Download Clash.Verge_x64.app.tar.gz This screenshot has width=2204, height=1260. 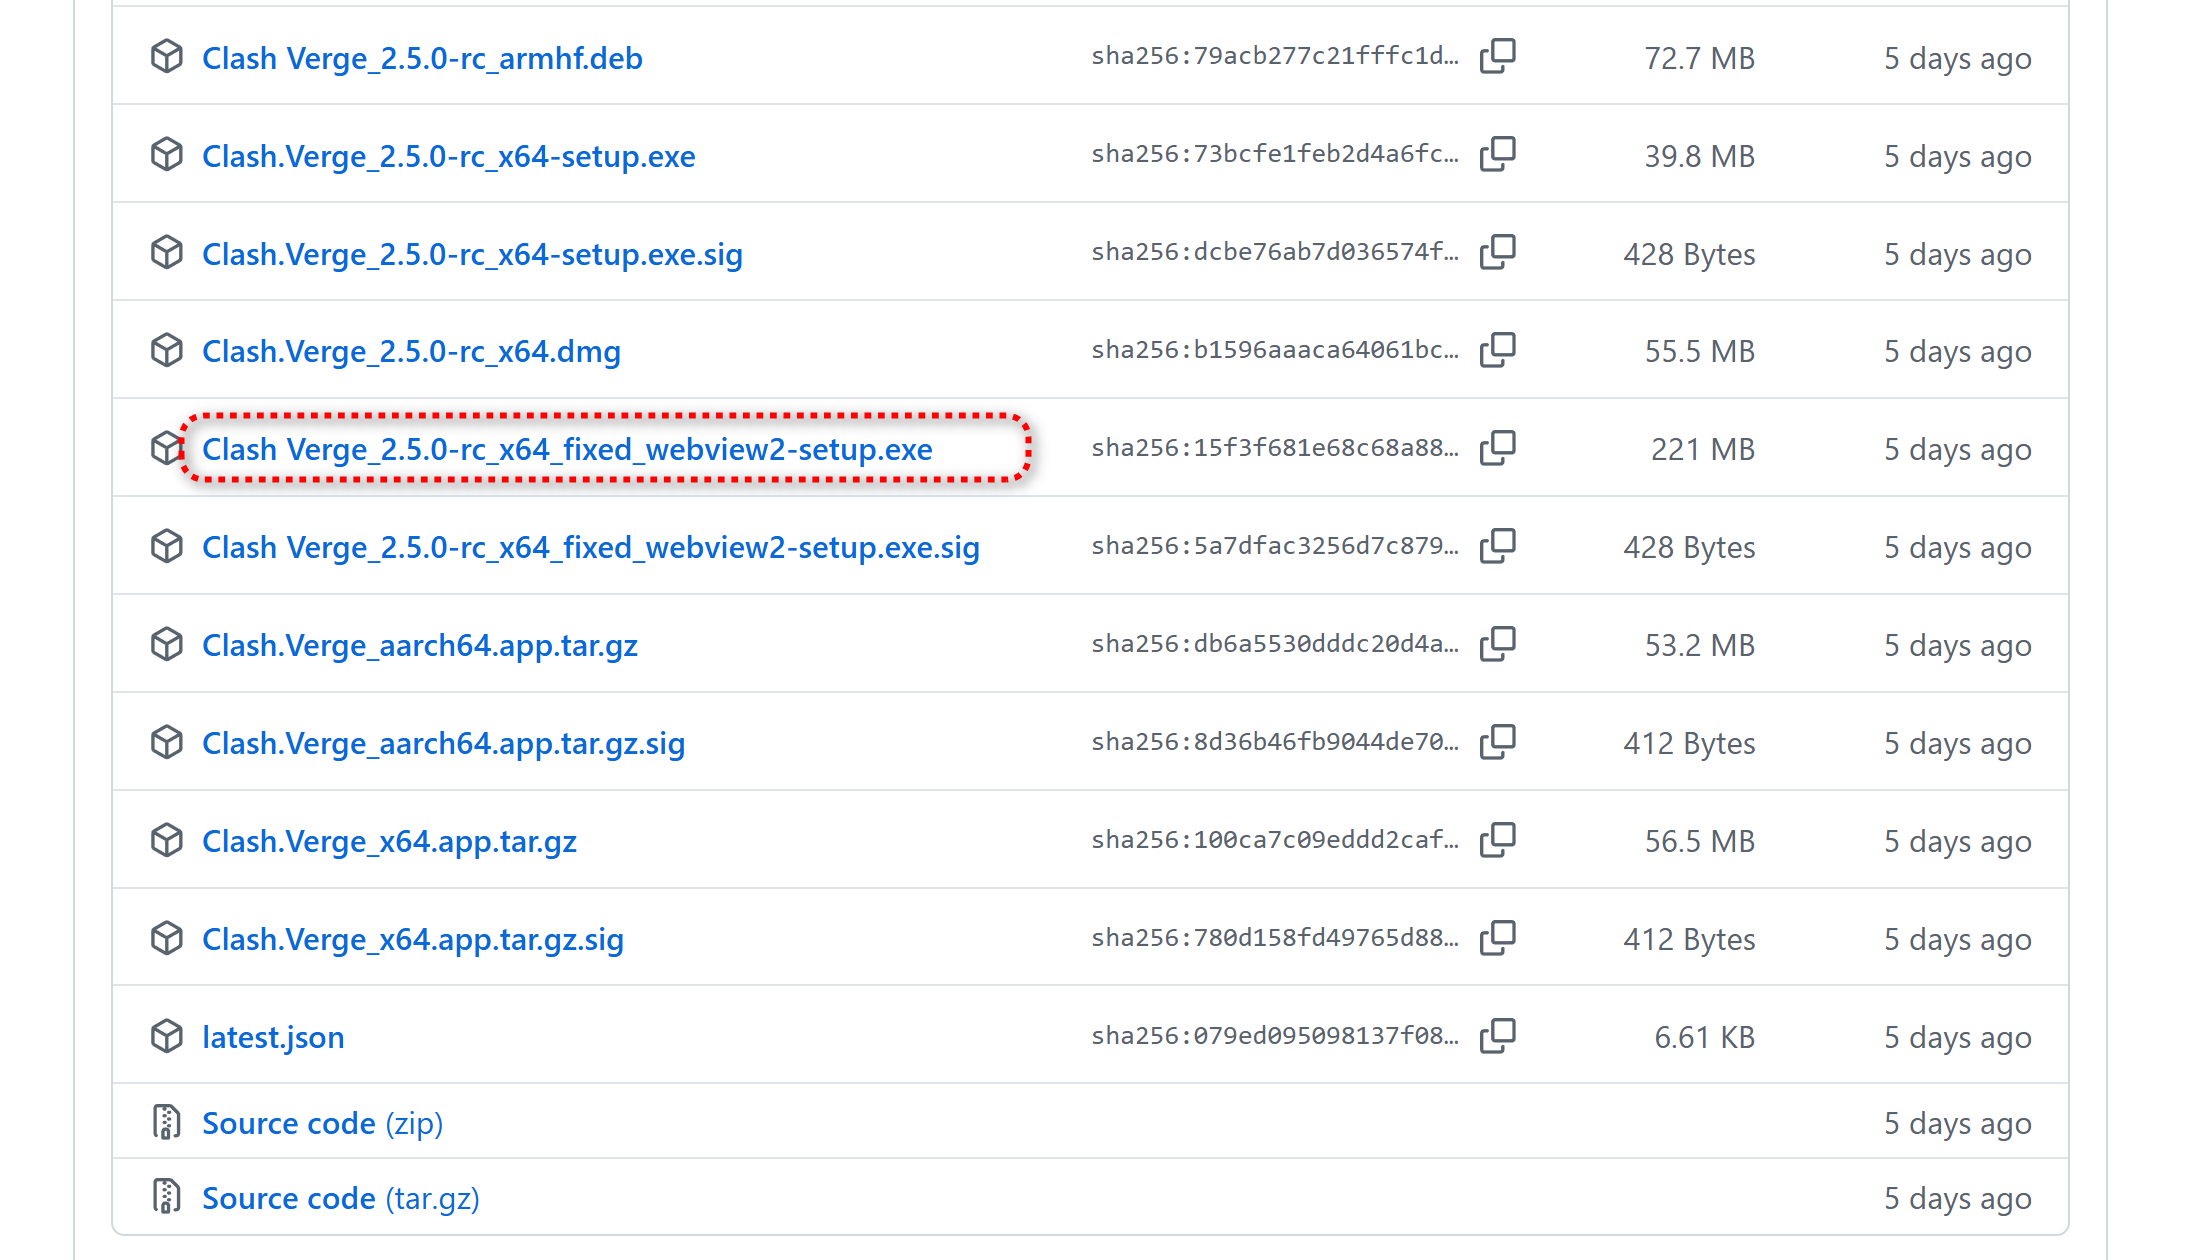389,842
